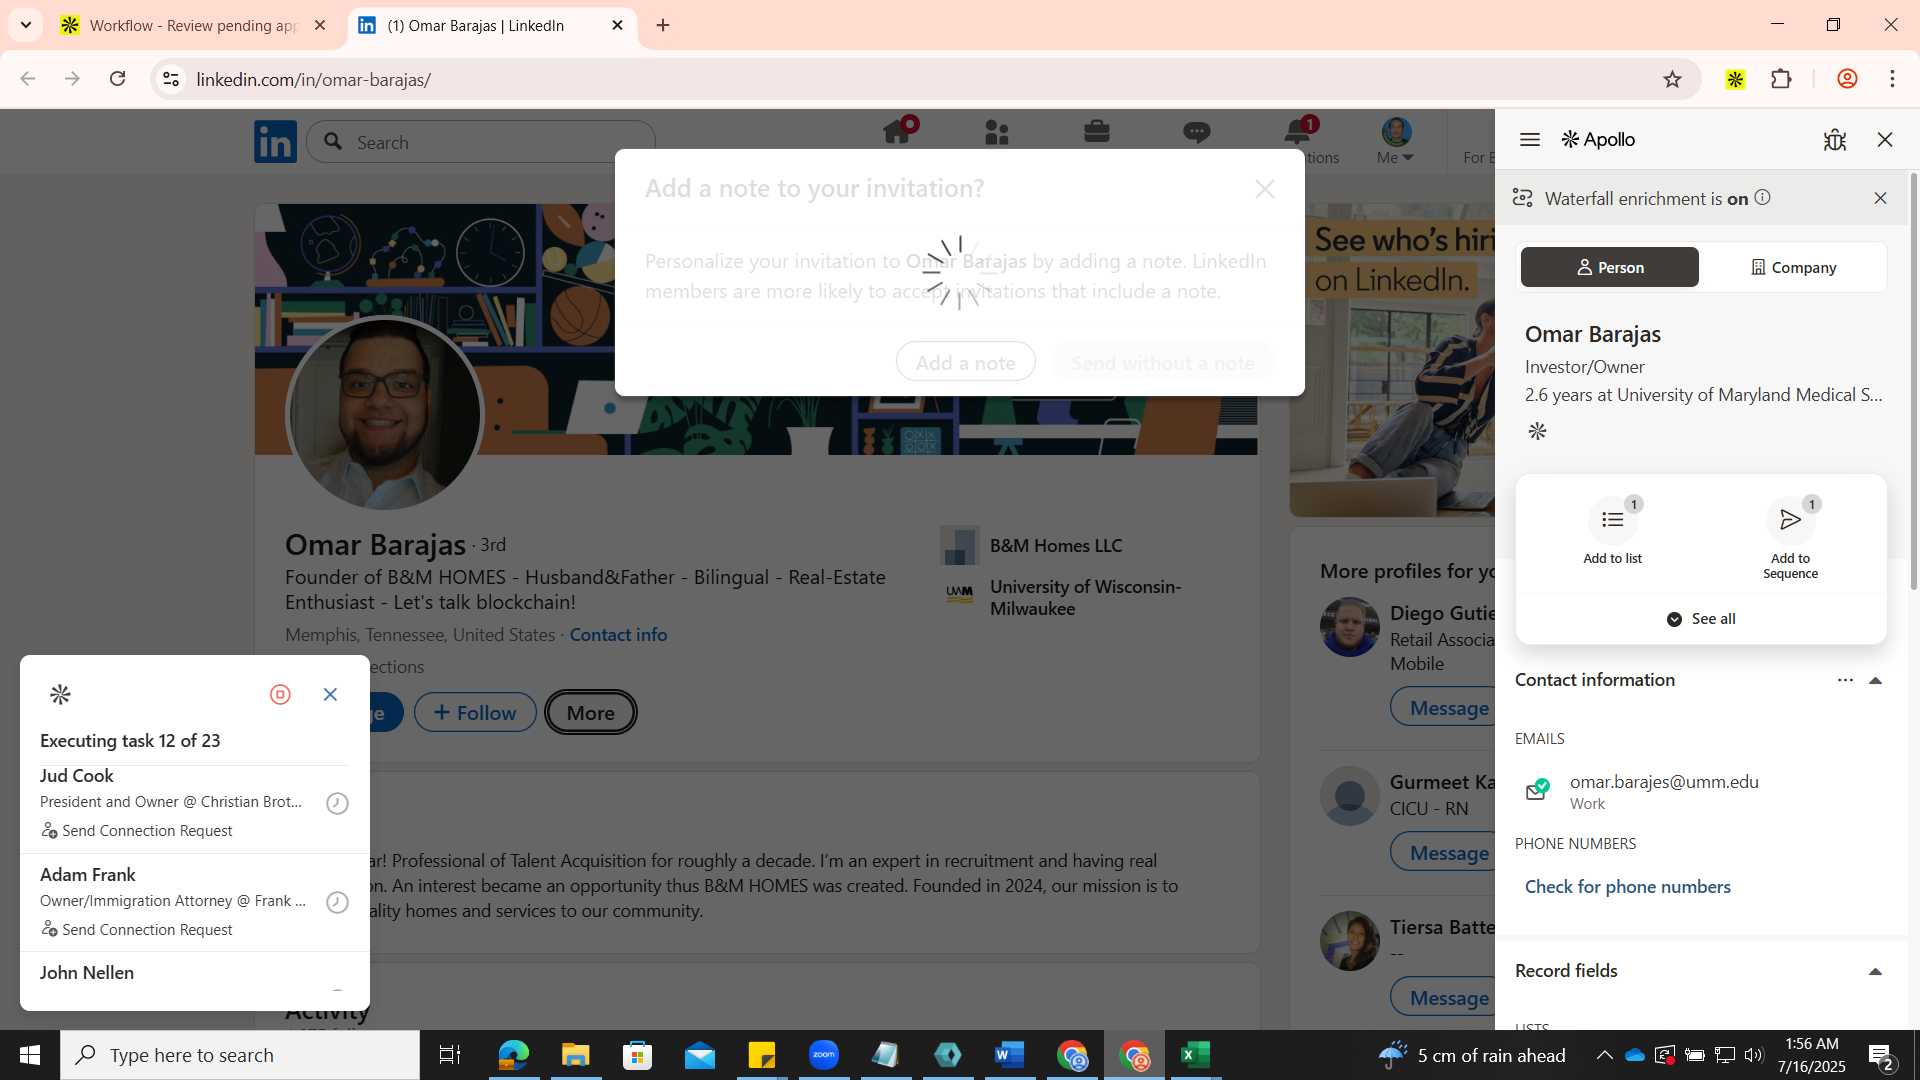Click Check for phone numbers
The height and width of the screenshot is (1080, 1920).
point(1627,887)
